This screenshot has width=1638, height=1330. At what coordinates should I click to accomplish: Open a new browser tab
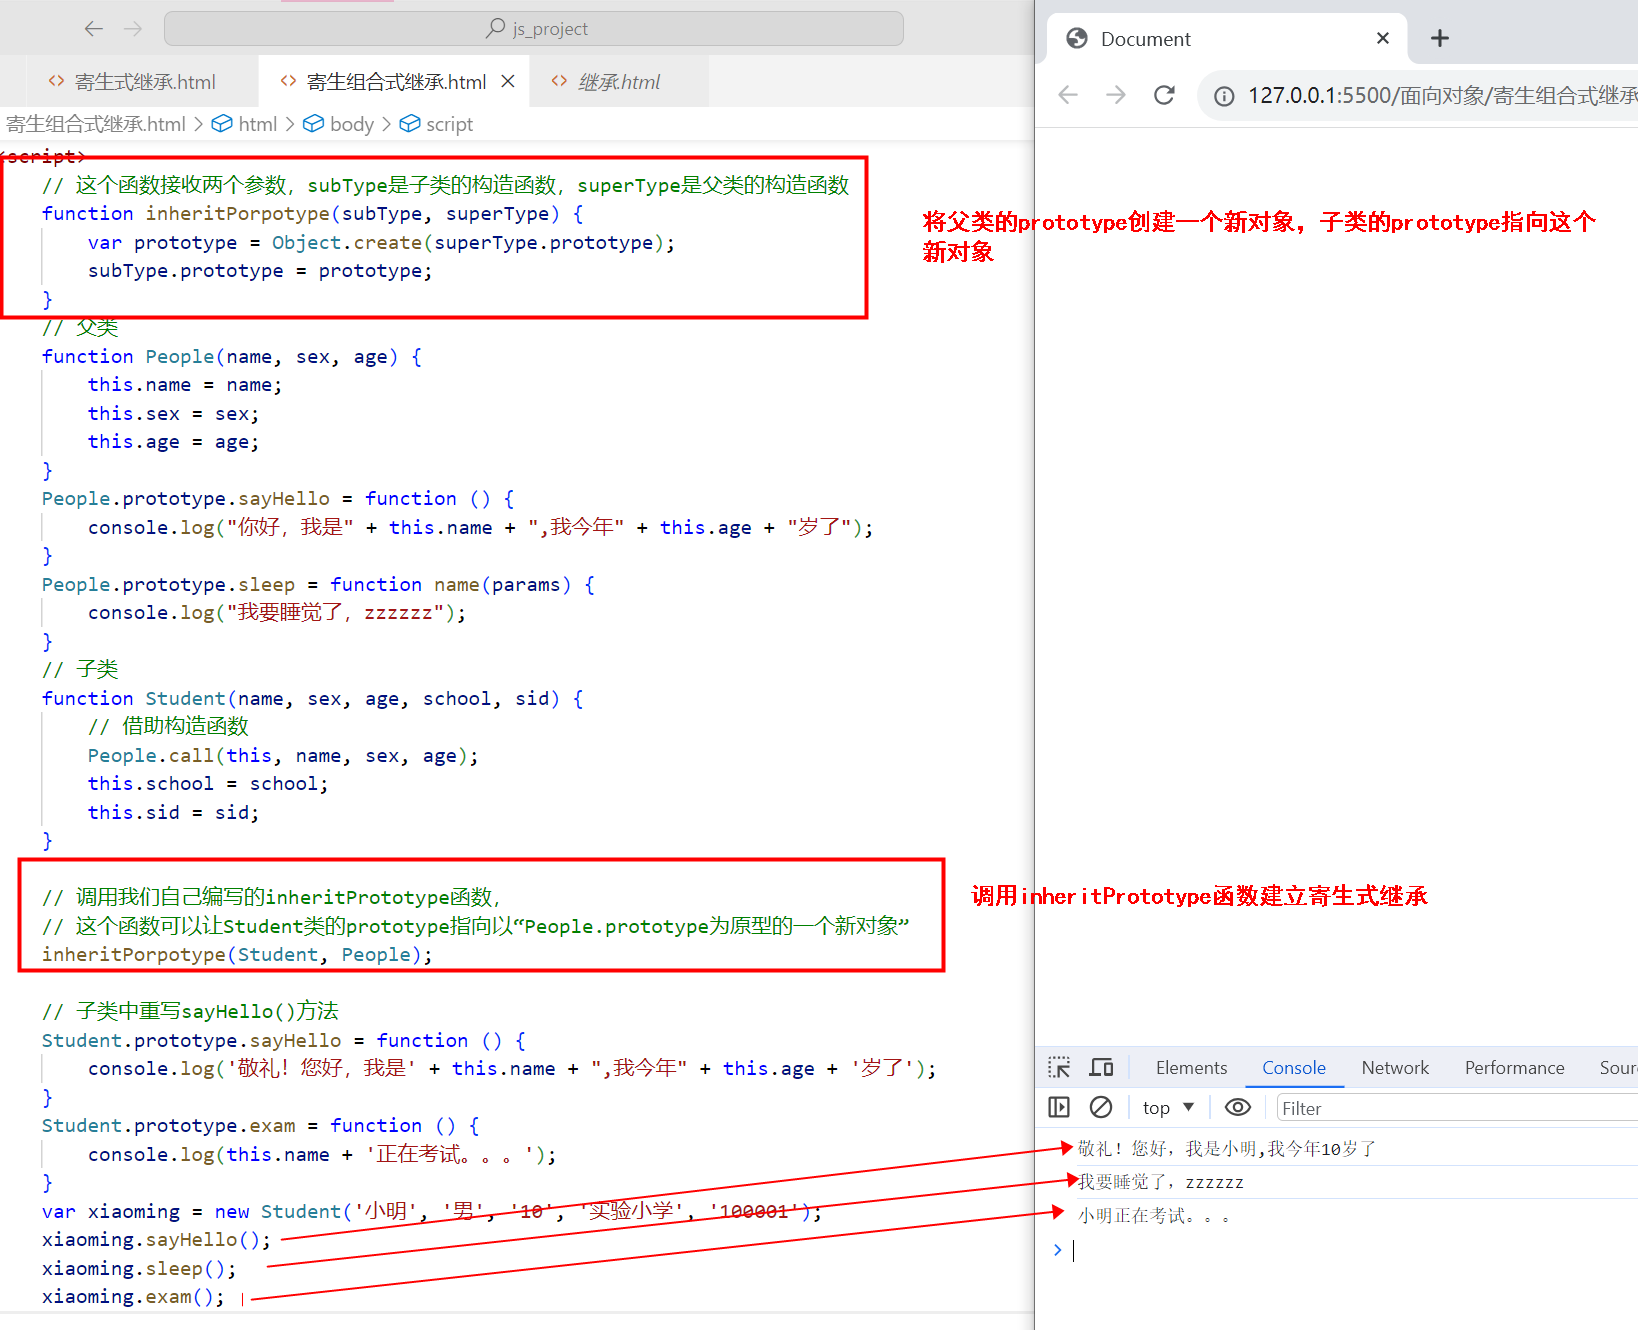tap(1440, 38)
